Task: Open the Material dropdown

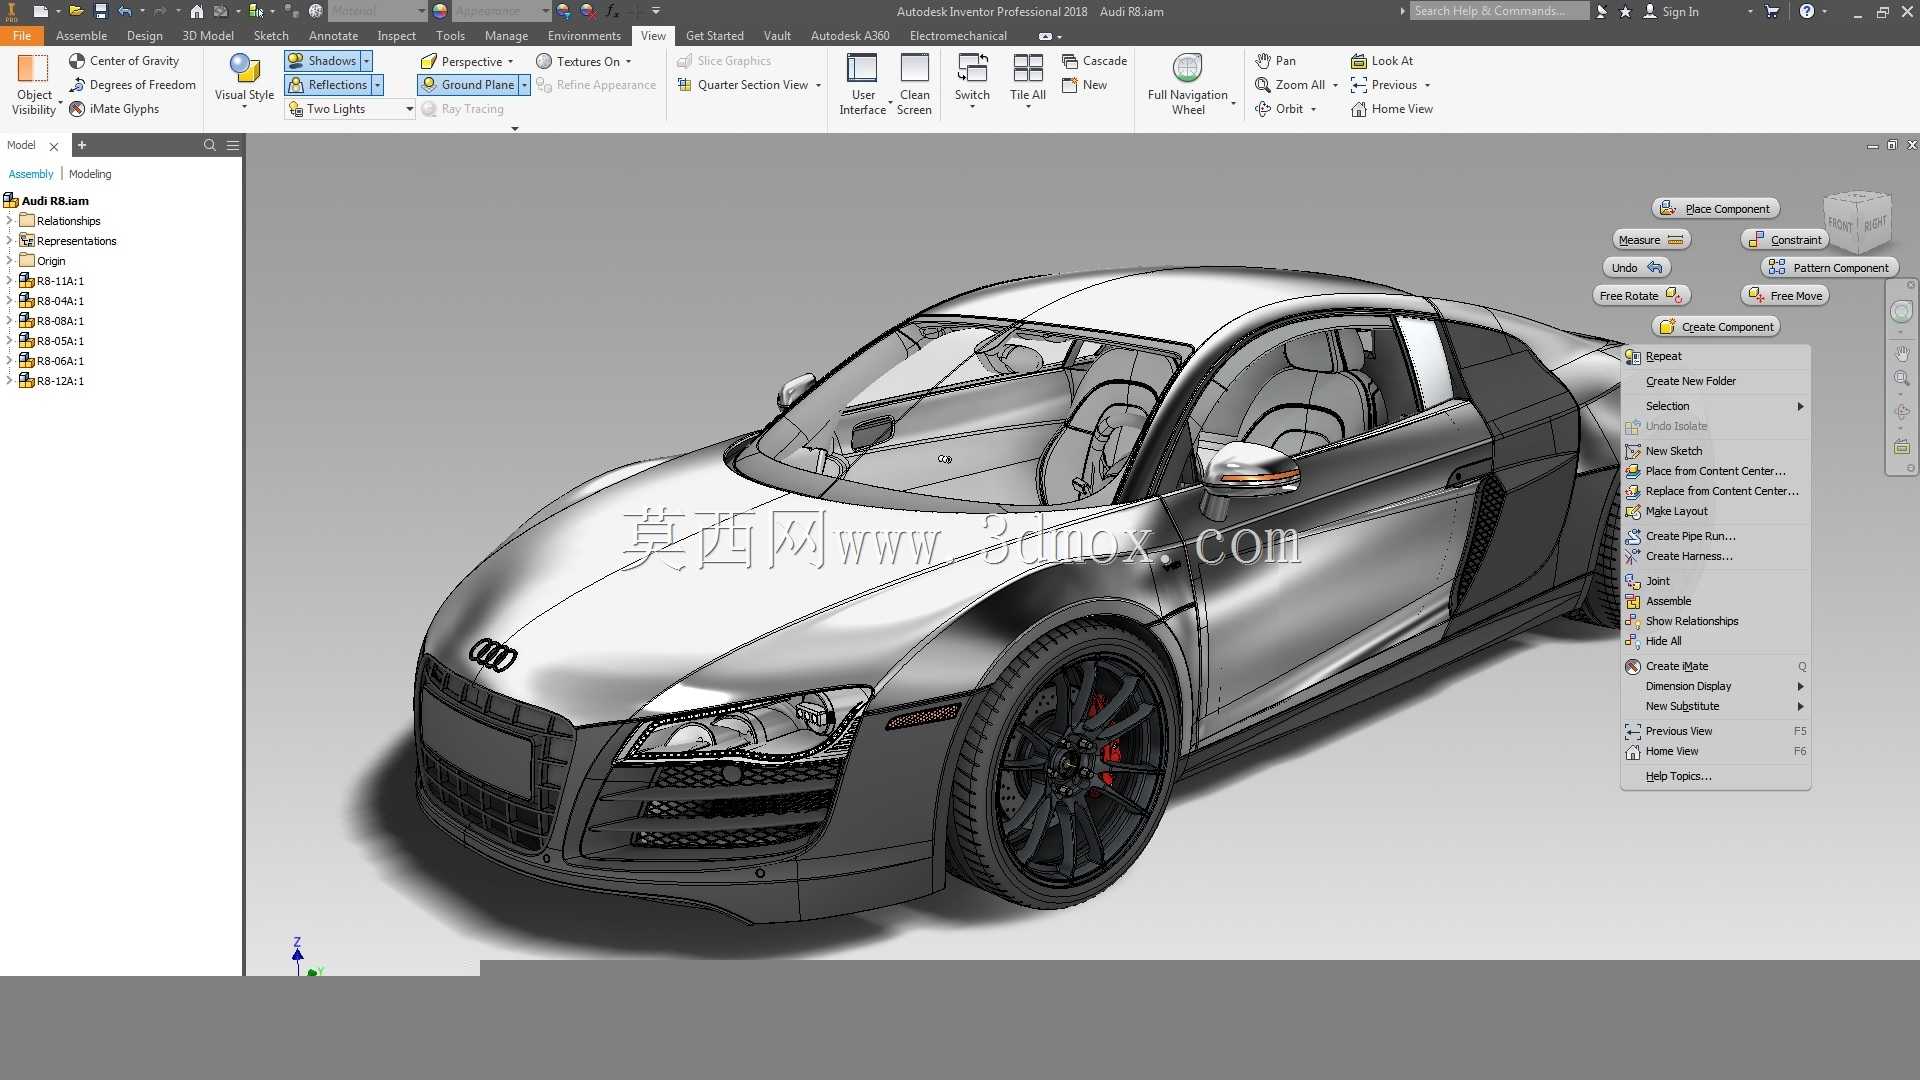Action: tap(378, 11)
